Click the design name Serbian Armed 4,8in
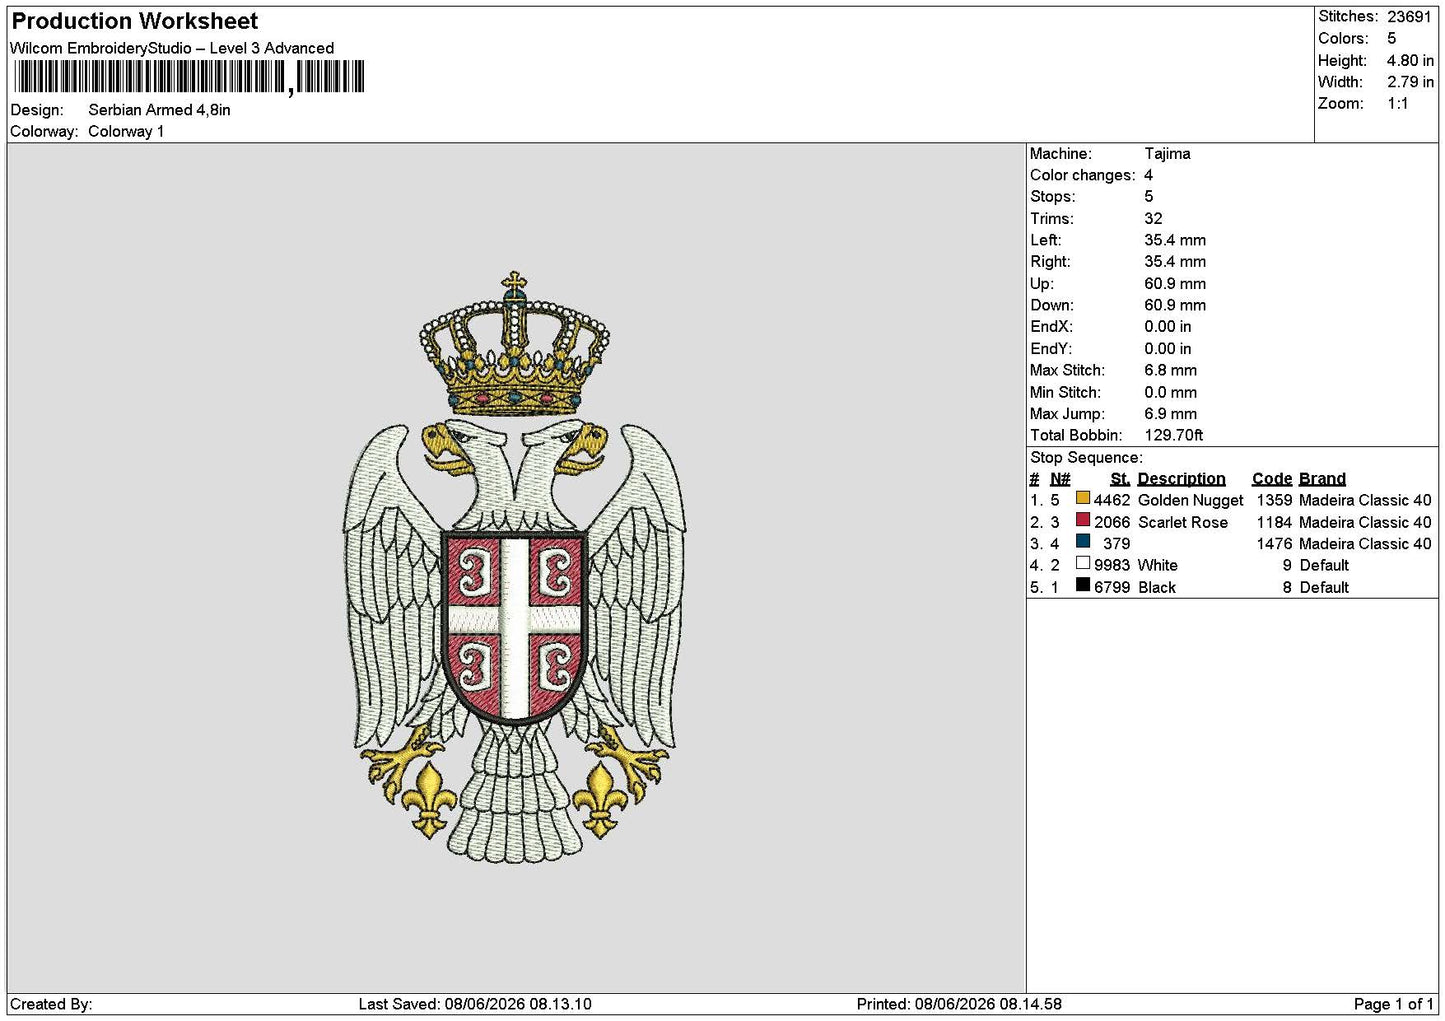The image size is (1445, 1021). 159,110
